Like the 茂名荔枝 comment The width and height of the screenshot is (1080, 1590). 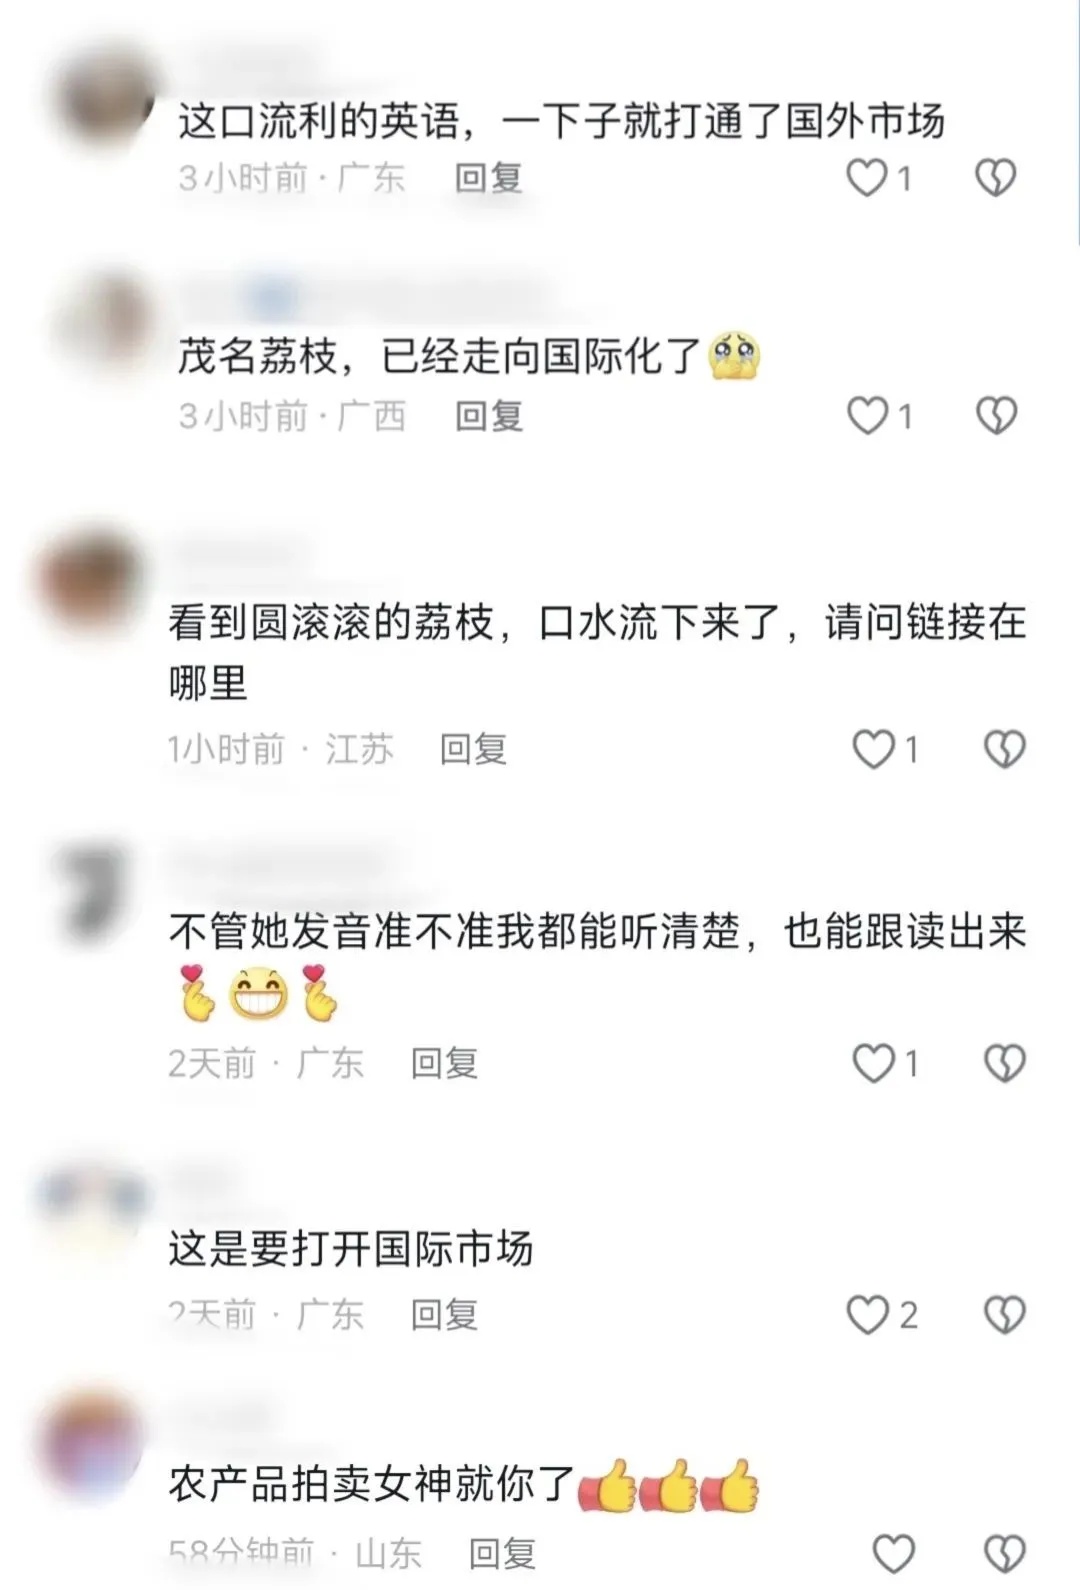point(868,415)
